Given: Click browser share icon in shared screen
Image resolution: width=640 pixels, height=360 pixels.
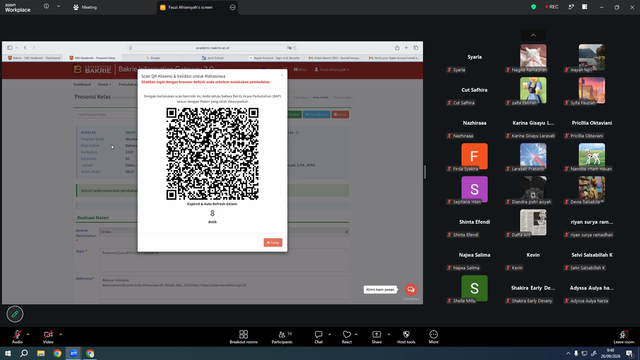Looking at the screenshot, I should (x=397, y=48).
